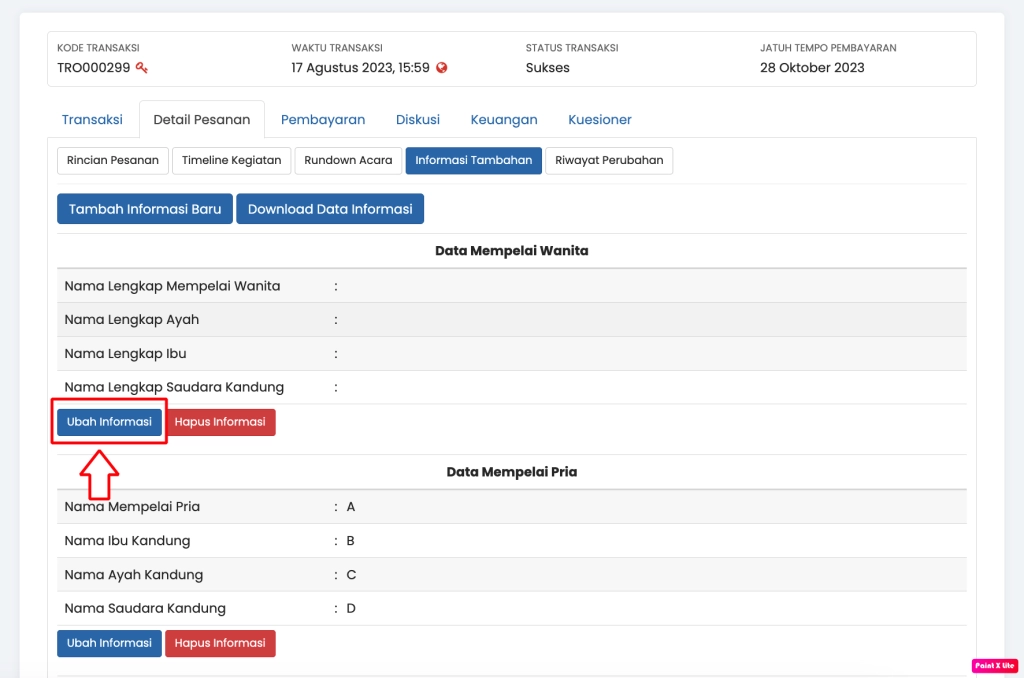Click the Tambah Informasi Baru button
This screenshot has width=1024, height=678.
(145, 209)
